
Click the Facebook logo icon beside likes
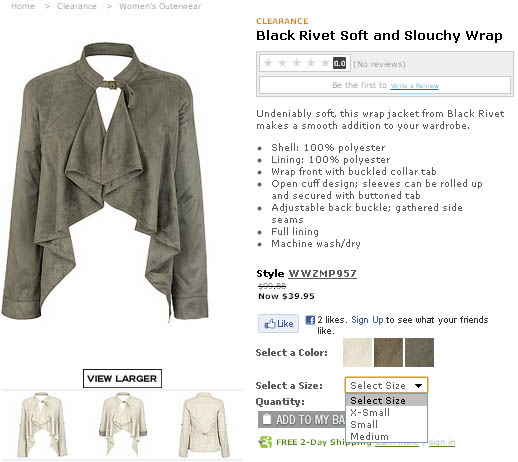[310, 320]
